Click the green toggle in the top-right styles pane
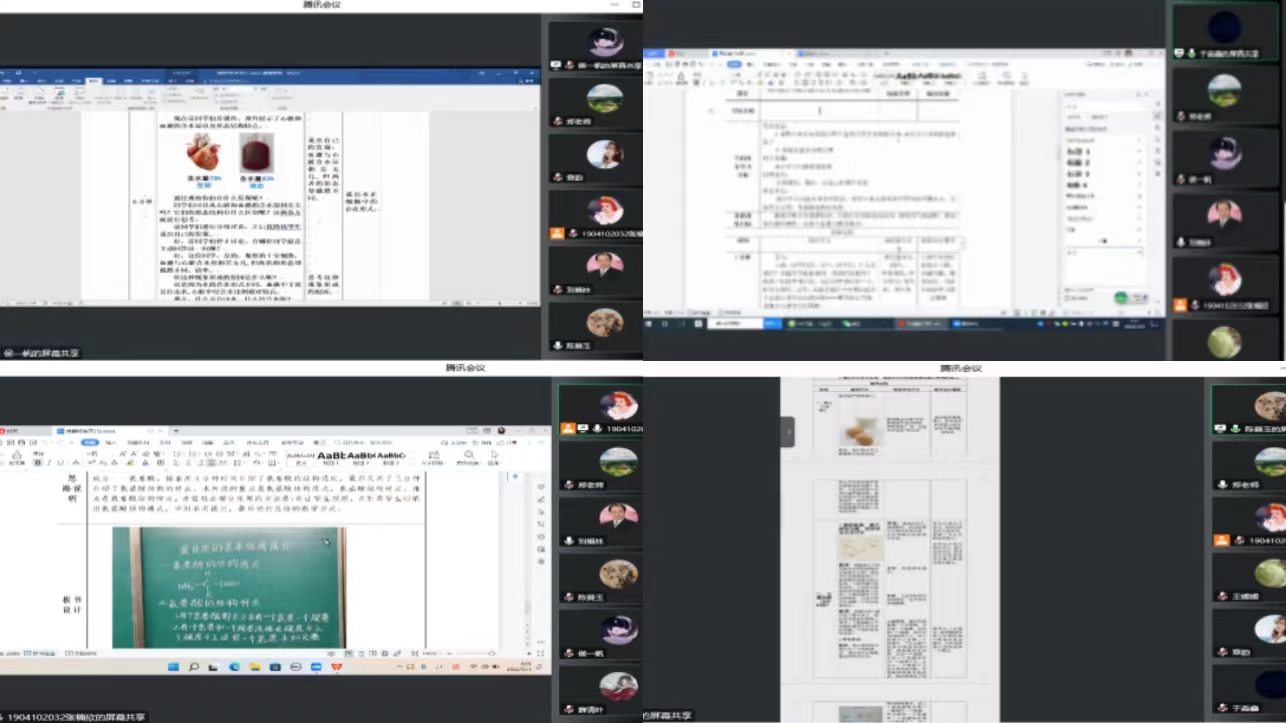 click(1123, 298)
